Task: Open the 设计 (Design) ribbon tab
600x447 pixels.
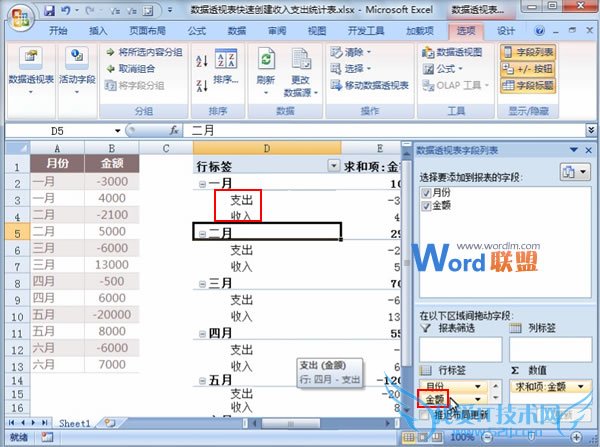Action: pos(506,31)
